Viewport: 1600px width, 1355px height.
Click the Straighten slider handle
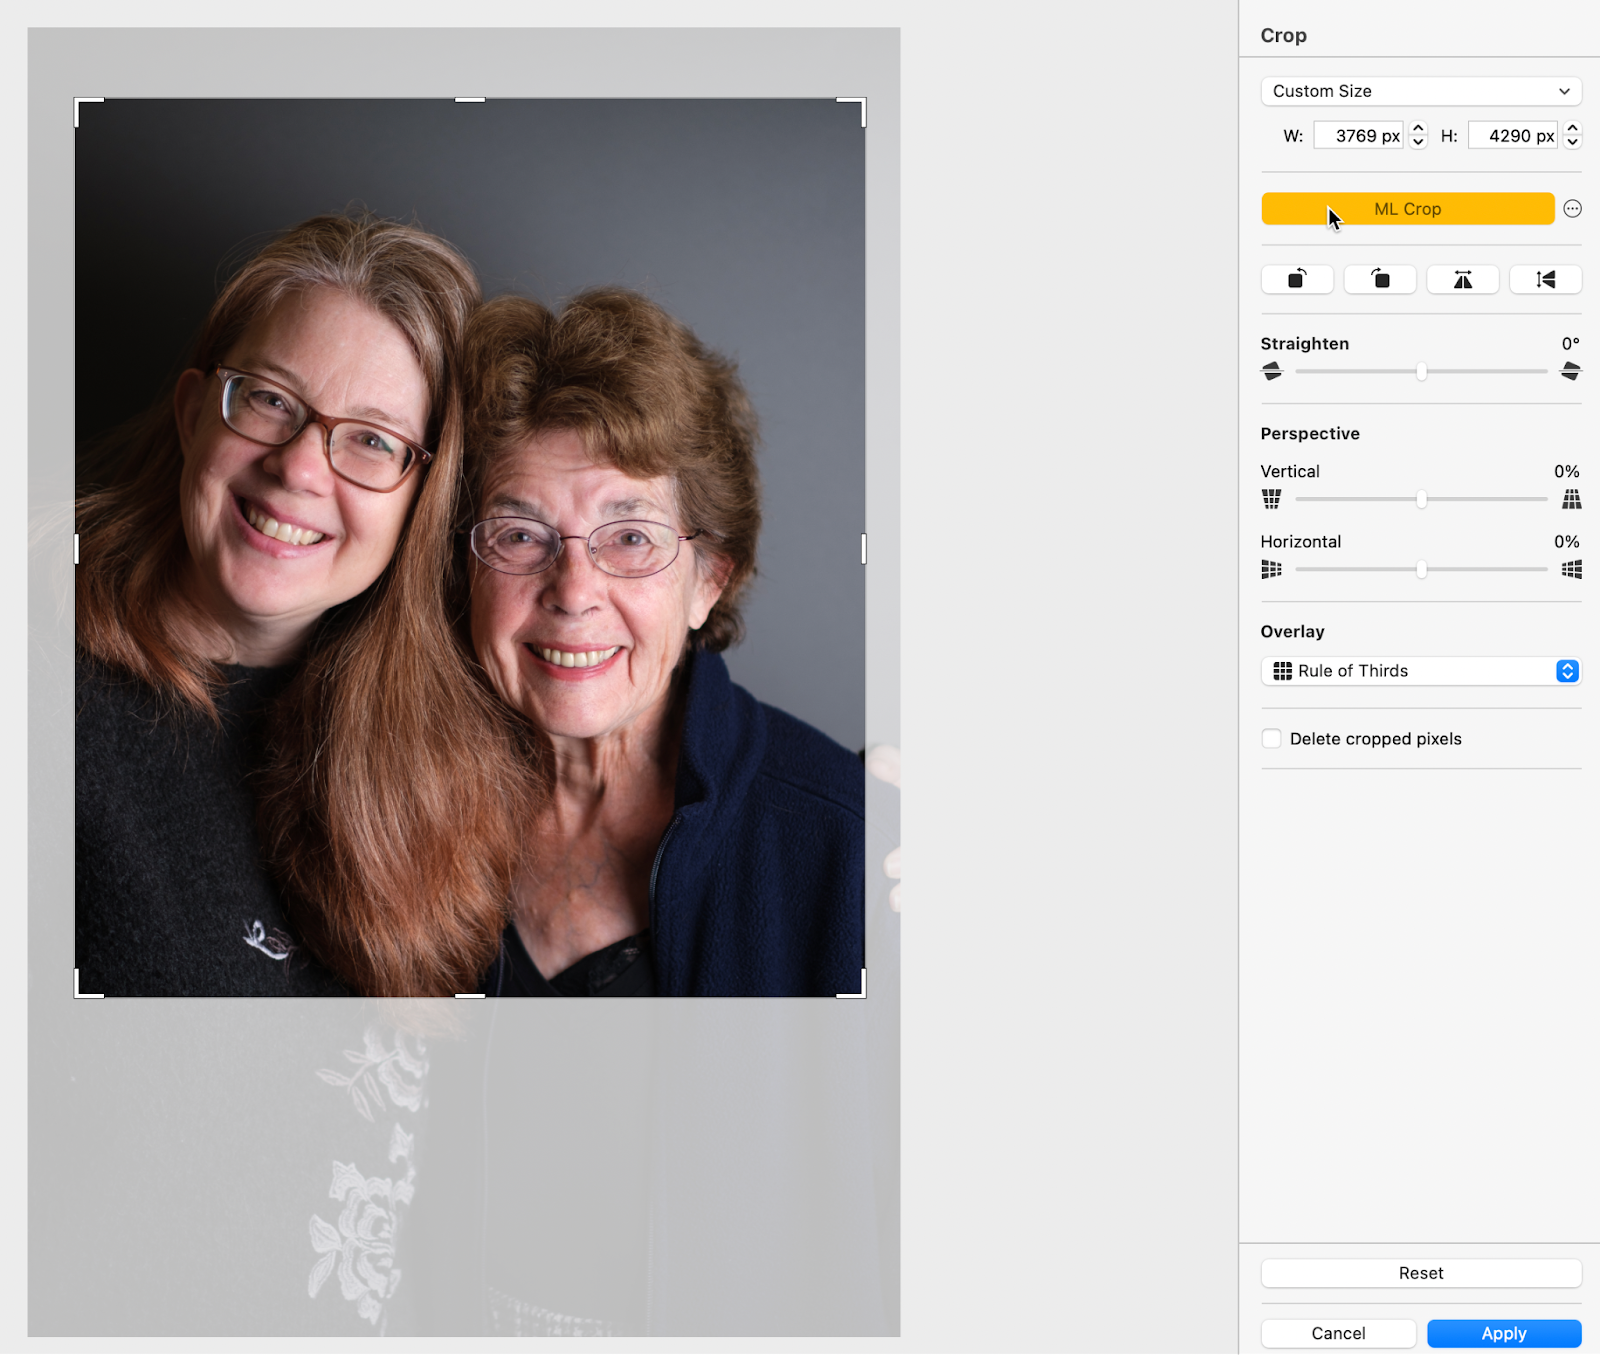click(x=1421, y=372)
